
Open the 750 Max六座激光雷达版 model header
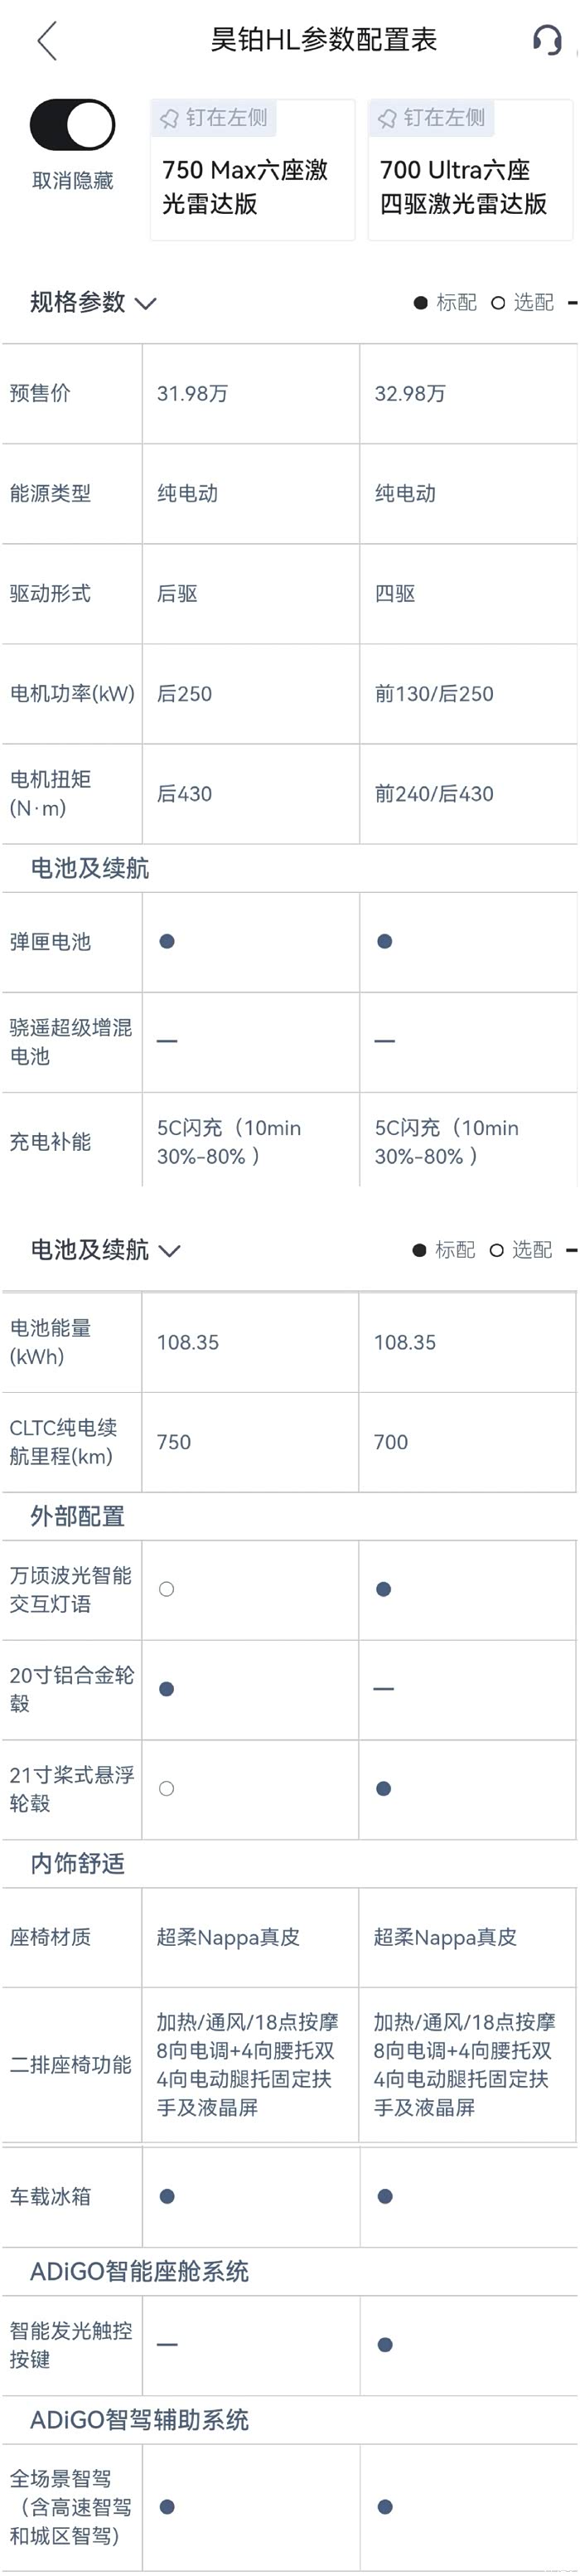coord(245,187)
